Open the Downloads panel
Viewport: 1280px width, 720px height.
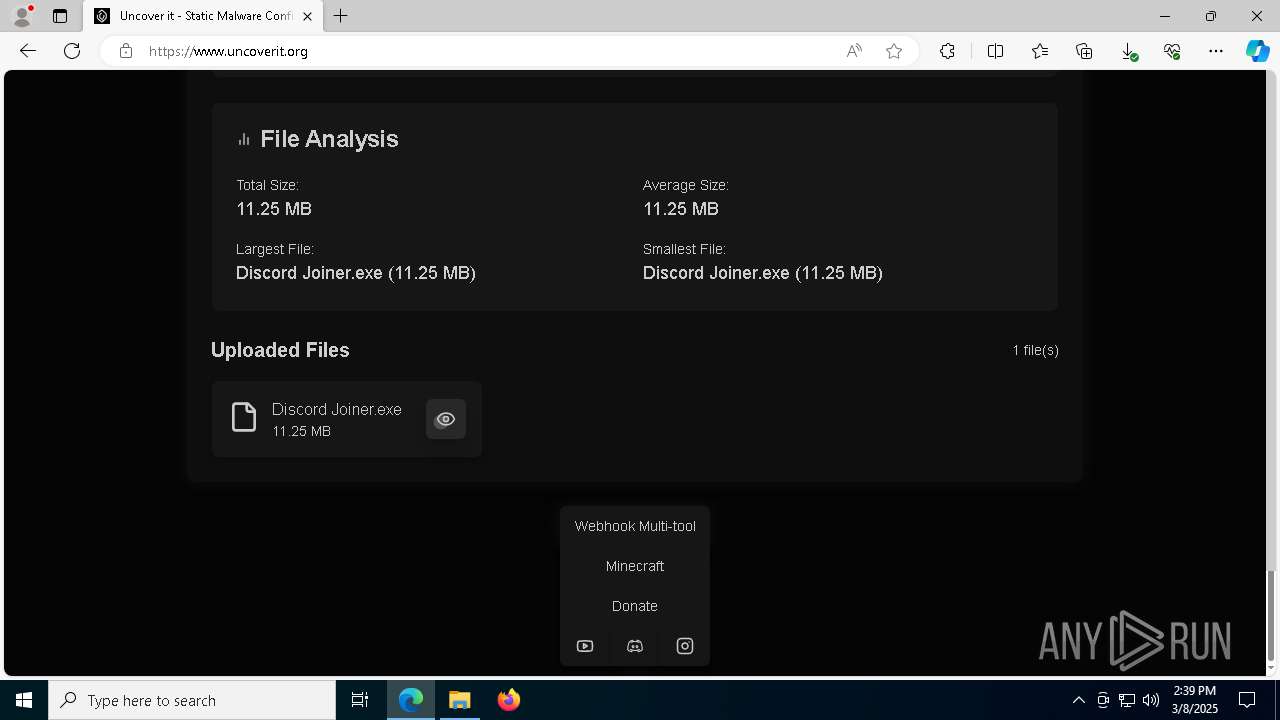point(1128,51)
